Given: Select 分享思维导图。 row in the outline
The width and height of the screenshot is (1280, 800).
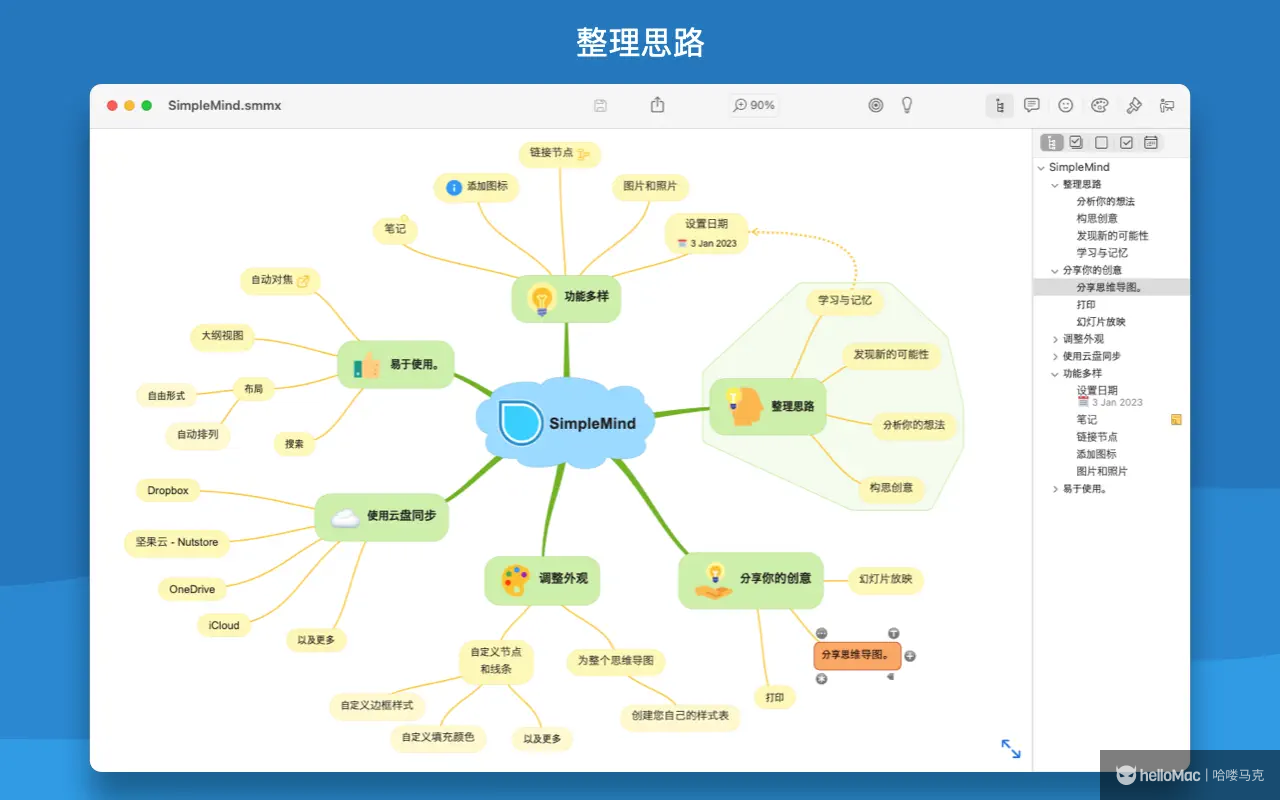Looking at the screenshot, I should coord(1111,287).
